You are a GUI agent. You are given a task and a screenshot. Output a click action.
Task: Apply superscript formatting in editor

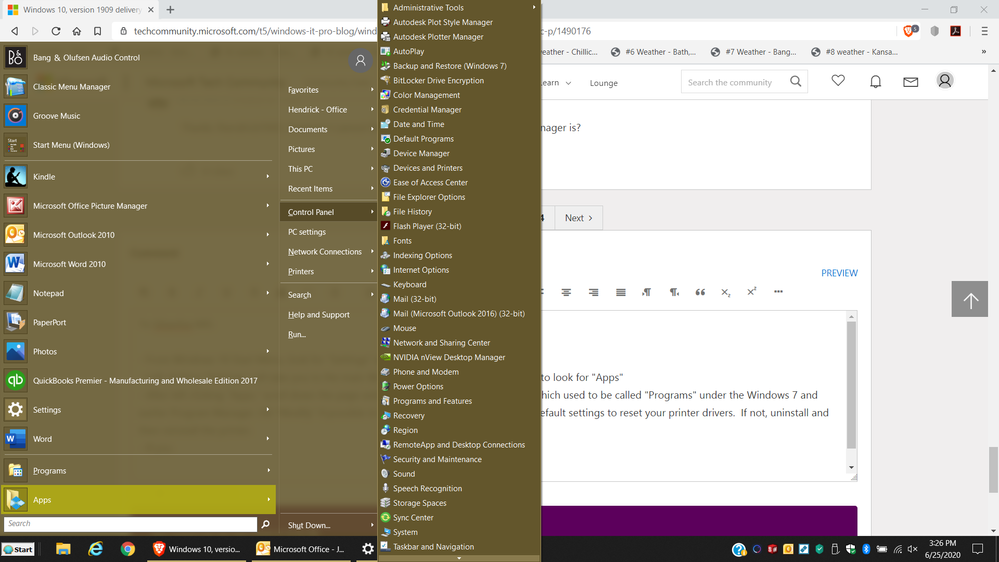click(x=752, y=292)
